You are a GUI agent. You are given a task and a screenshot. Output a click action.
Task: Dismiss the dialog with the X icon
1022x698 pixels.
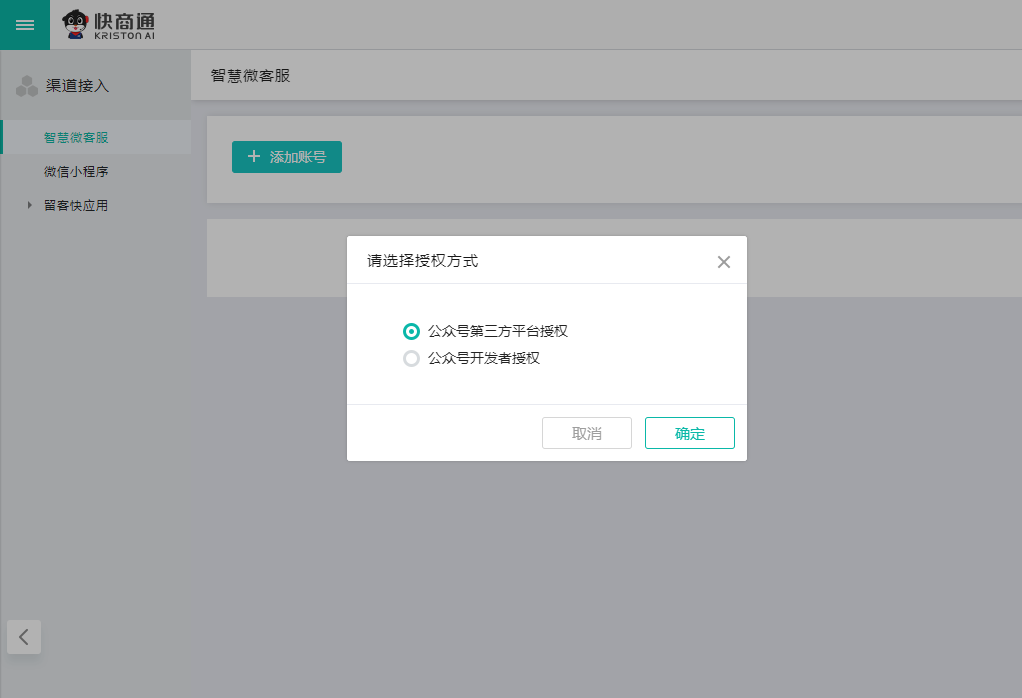click(723, 261)
